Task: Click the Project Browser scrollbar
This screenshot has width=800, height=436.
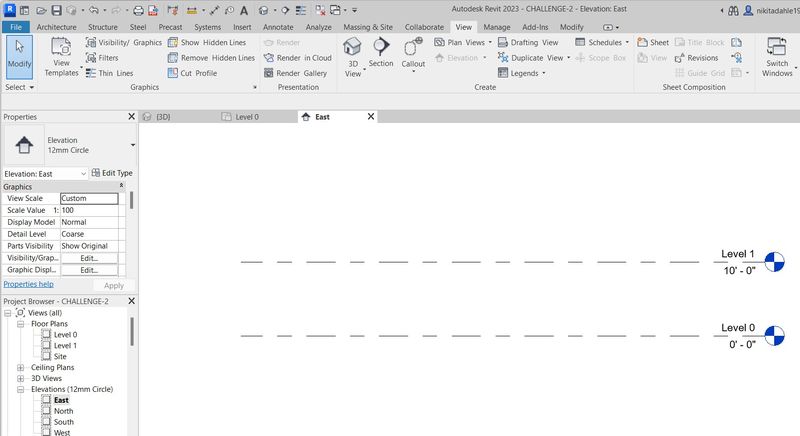Action: click(x=132, y=331)
